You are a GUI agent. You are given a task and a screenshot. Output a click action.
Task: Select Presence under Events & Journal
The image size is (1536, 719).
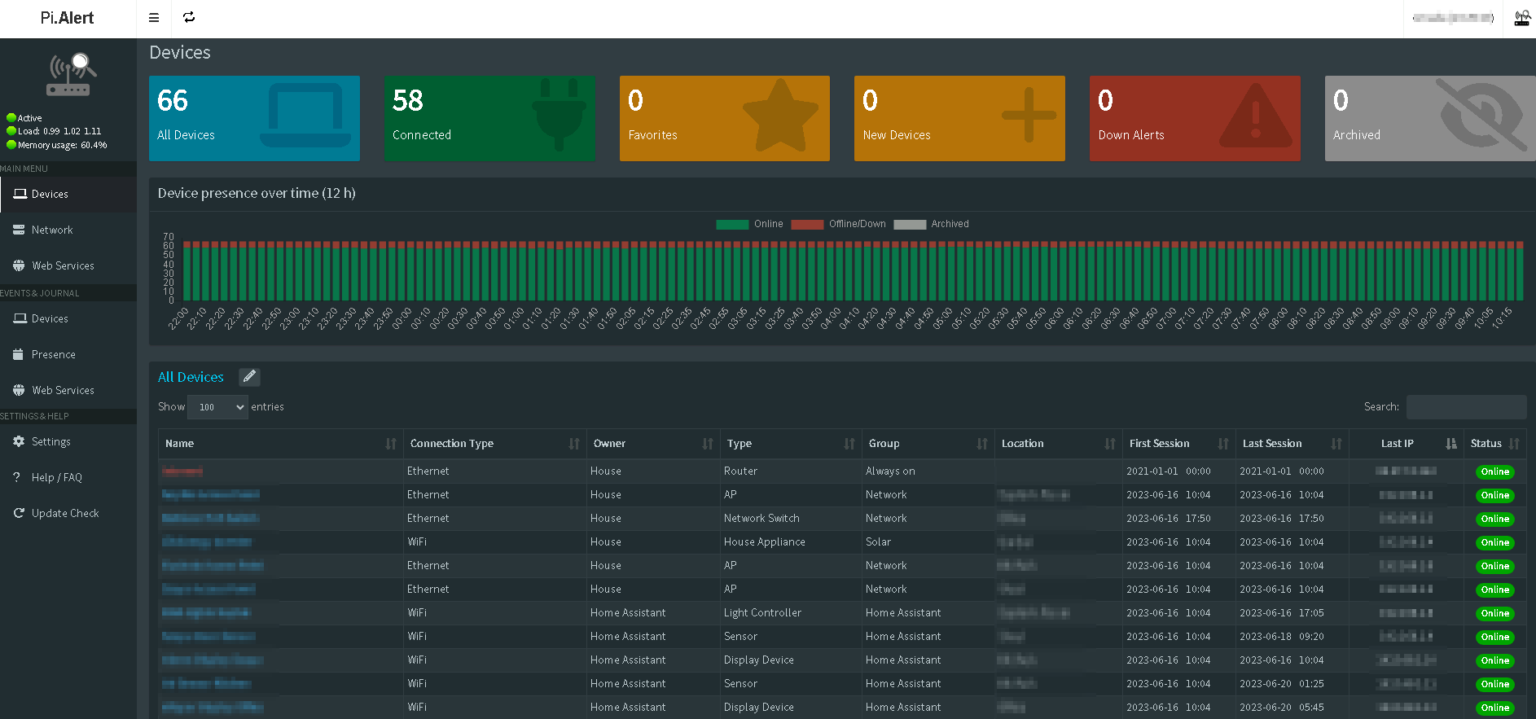point(55,353)
